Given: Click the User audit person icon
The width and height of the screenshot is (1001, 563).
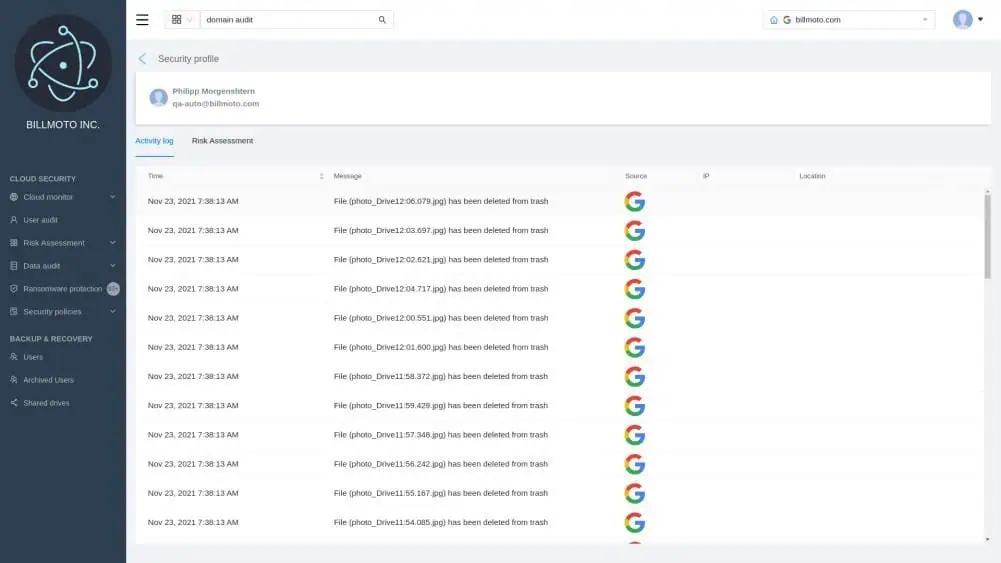Looking at the screenshot, I should 13,220.
